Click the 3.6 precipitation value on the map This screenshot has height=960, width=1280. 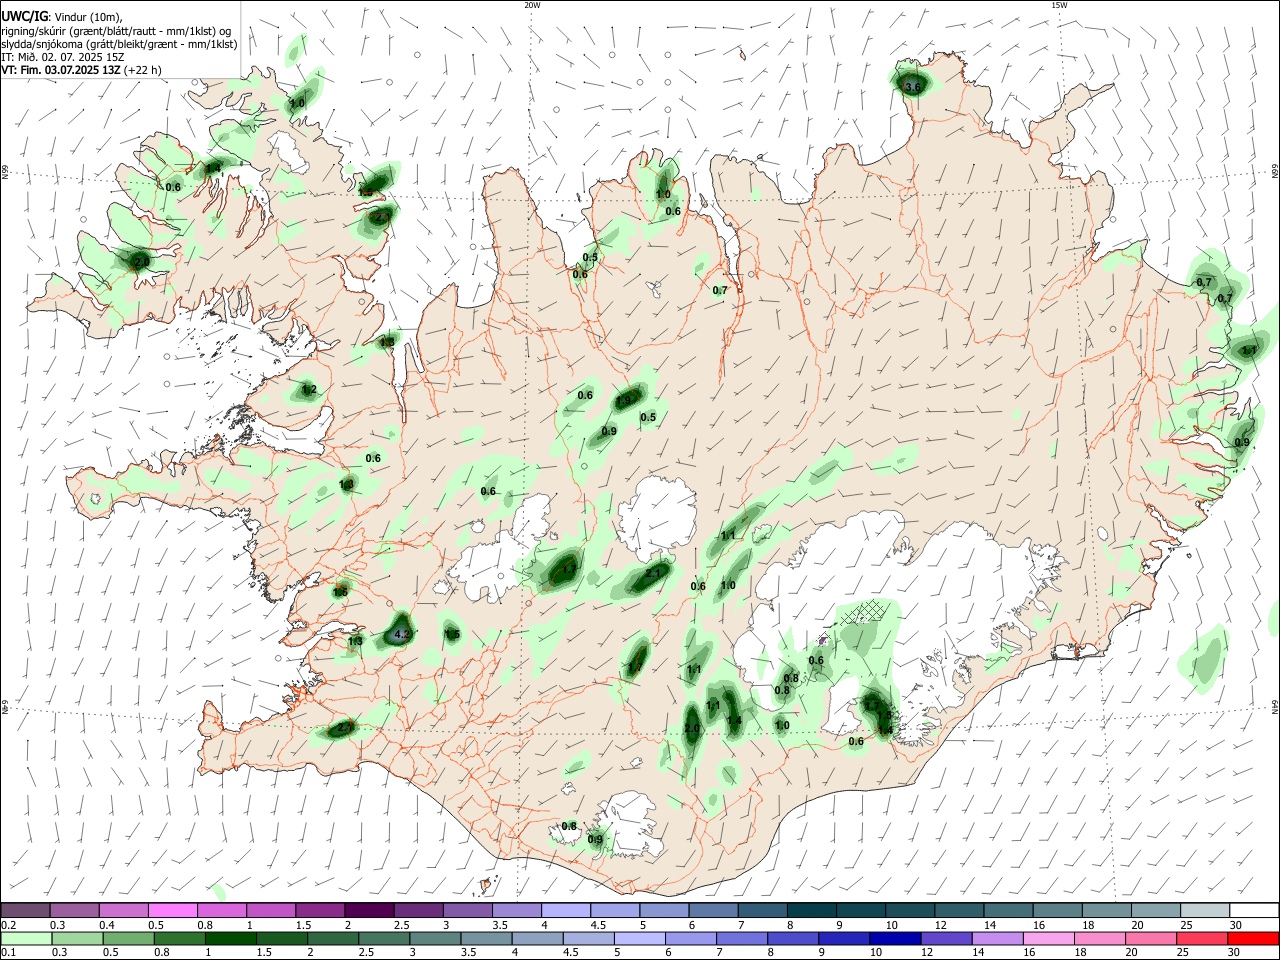click(x=912, y=87)
